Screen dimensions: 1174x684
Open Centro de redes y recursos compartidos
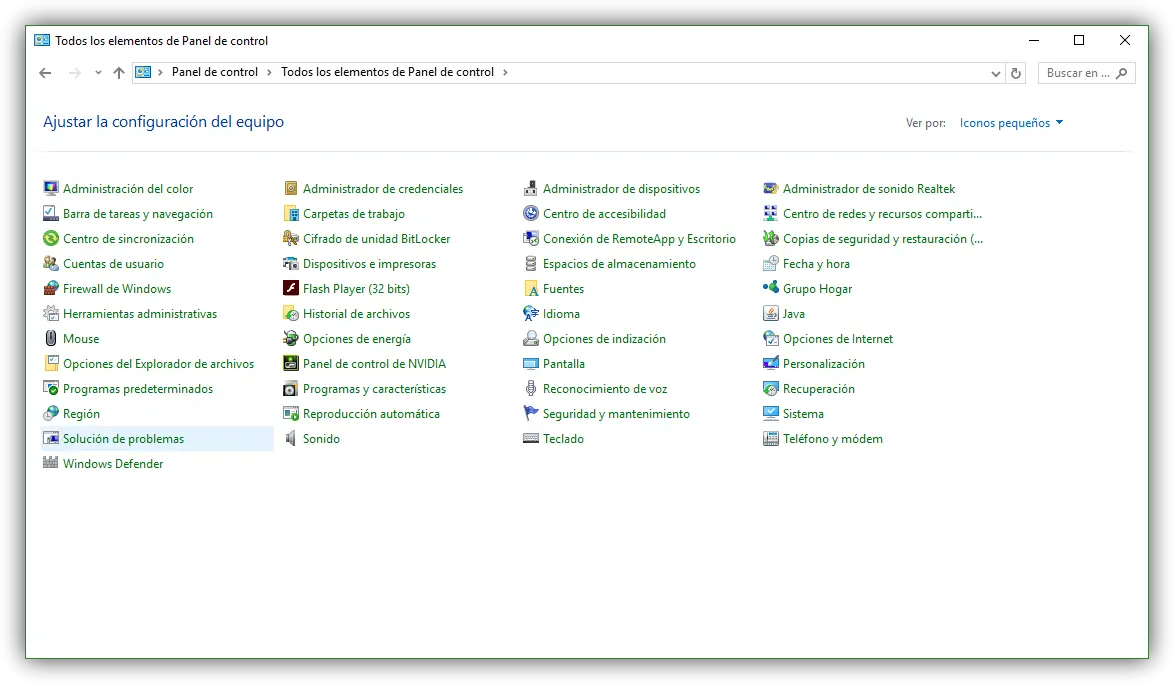[882, 214]
